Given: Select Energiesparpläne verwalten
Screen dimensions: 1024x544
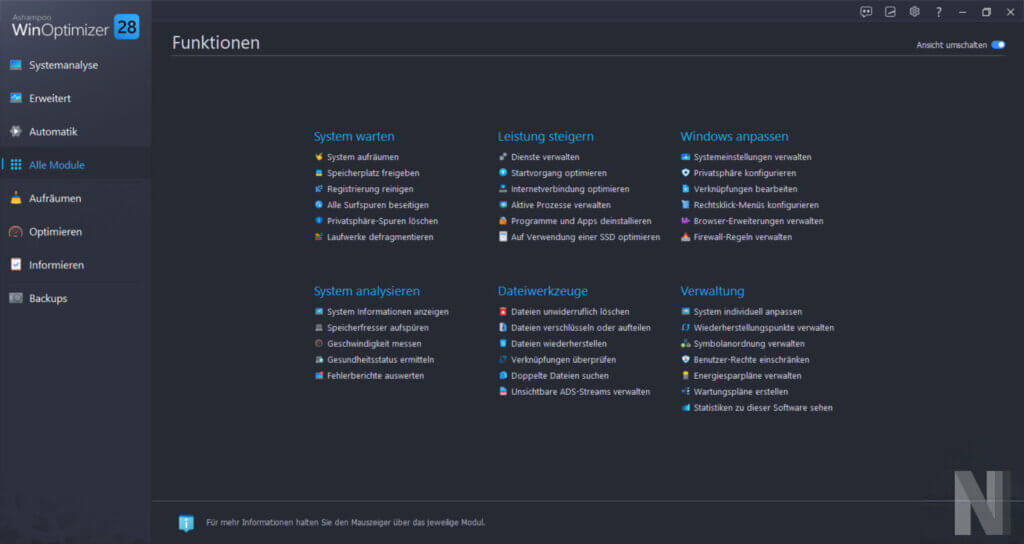Looking at the screenshot, I should pos(747,375).
